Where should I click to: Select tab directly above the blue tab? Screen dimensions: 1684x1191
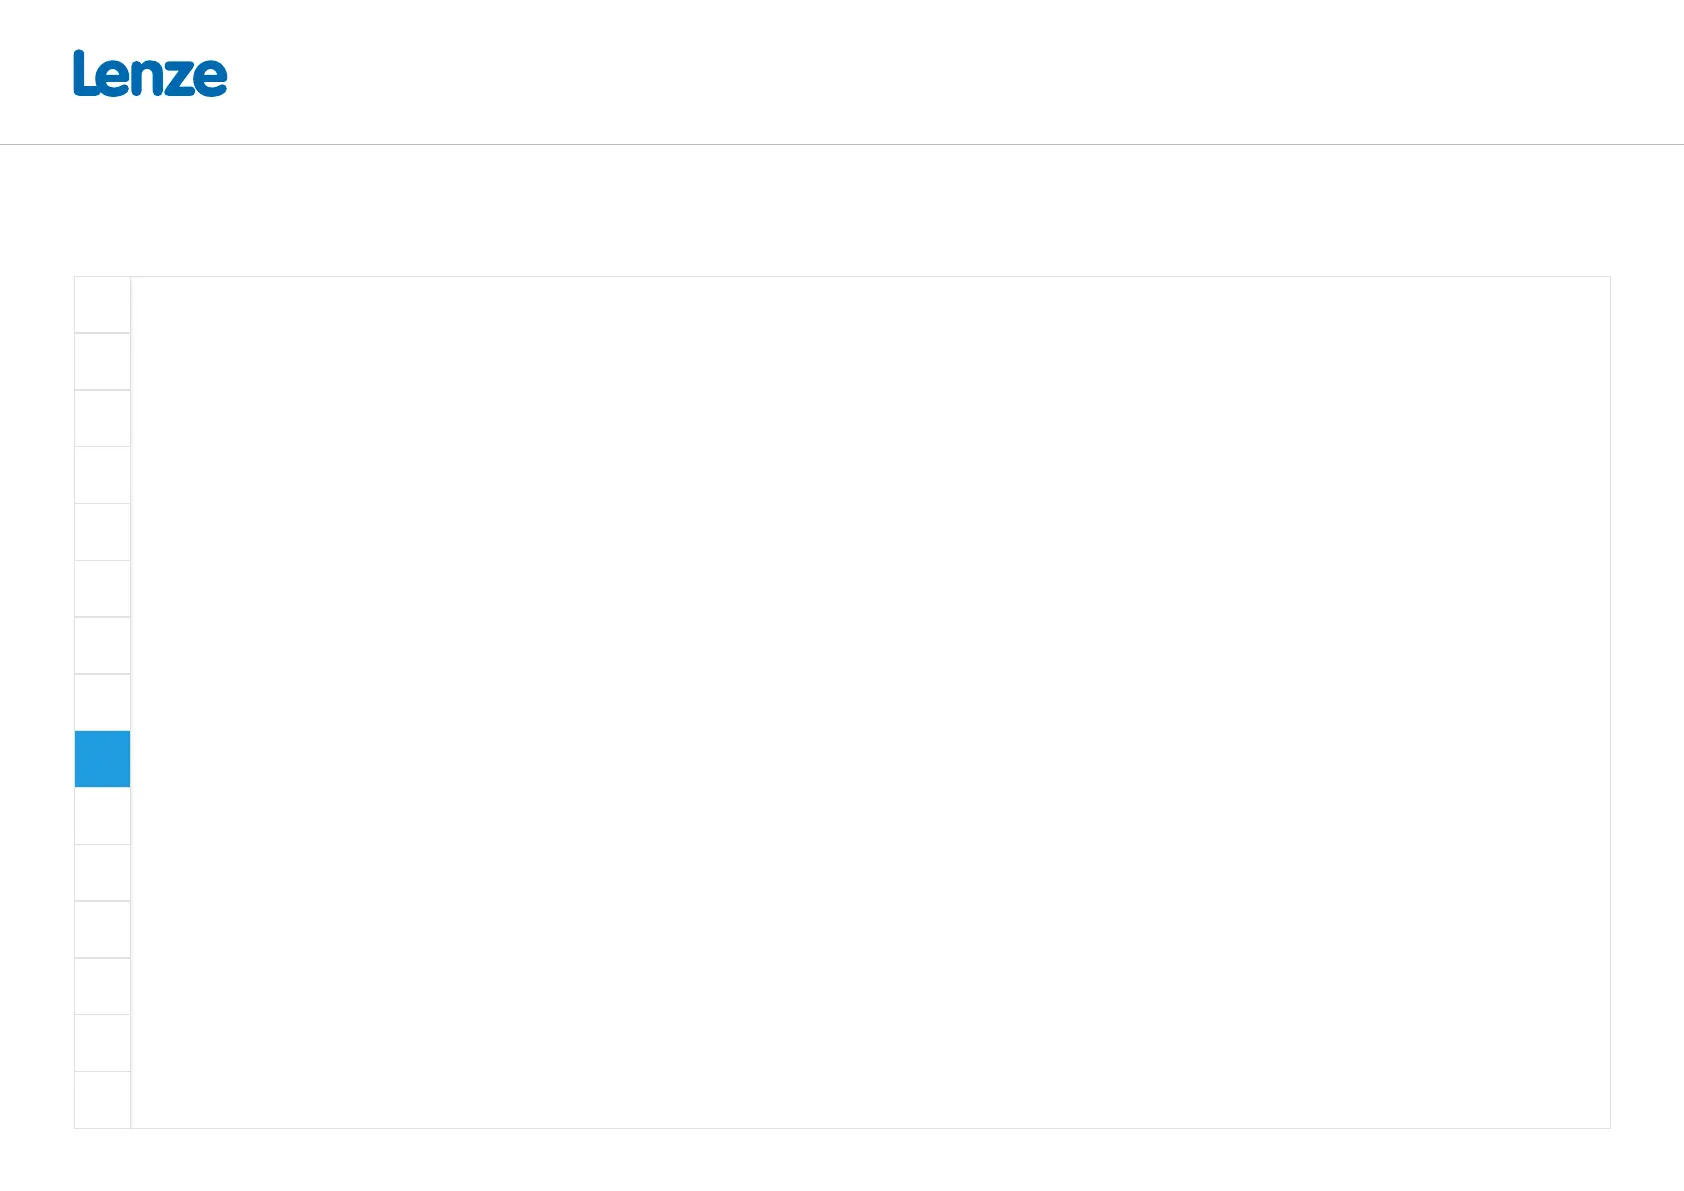[x=102, y=702]
